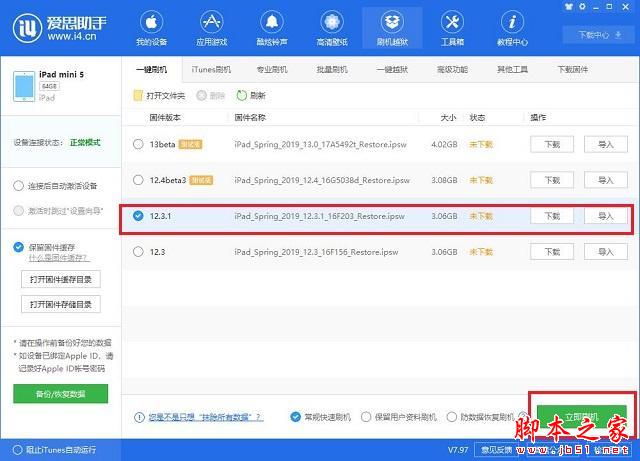
Task: Click iPad_Spring_2019_13.0_17A5492t_Restore.ipsw file name
Action: pos(320,144)
